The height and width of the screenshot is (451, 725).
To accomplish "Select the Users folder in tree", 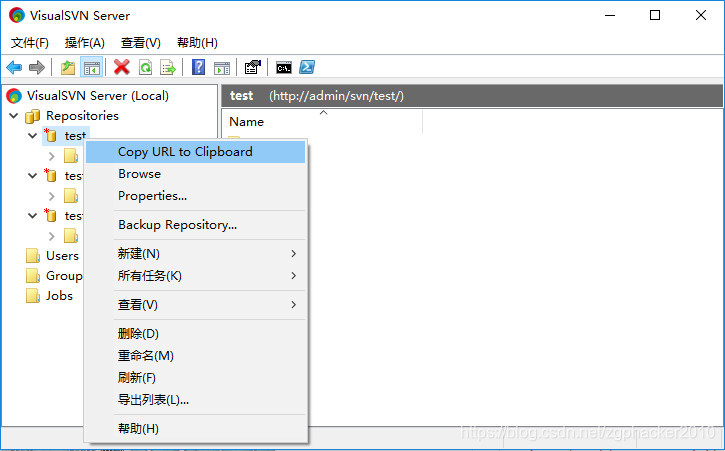I will pos(62,256).
